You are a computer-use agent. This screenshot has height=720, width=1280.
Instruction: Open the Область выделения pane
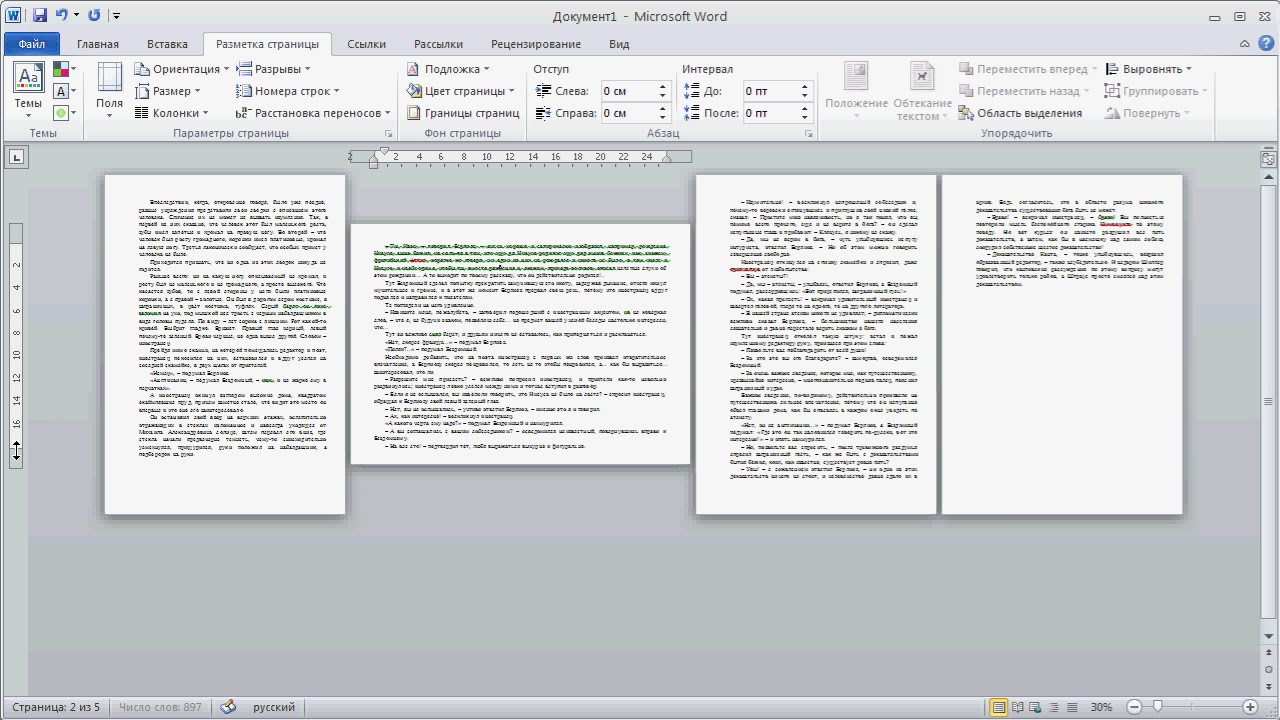tap(1020, 113)
